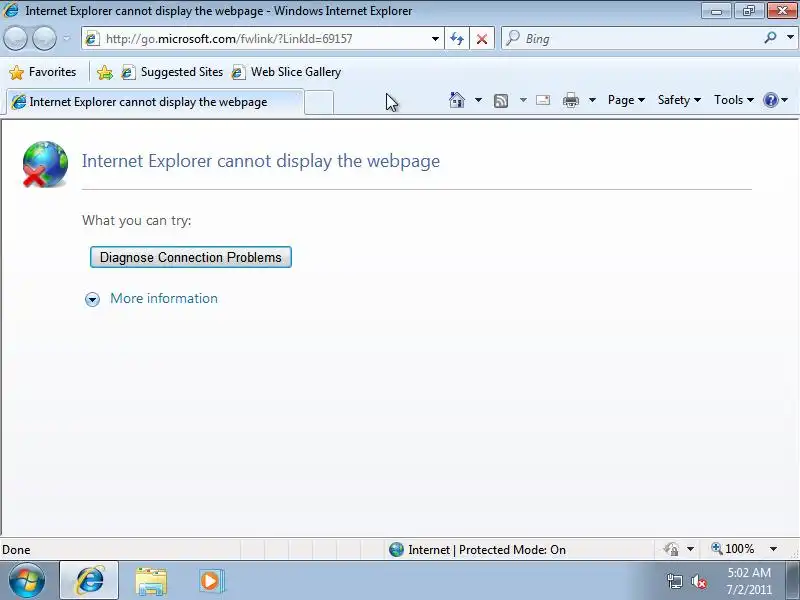Open the Windows Start menu
This screenshot has height=600, width=800.
(27, 581)
